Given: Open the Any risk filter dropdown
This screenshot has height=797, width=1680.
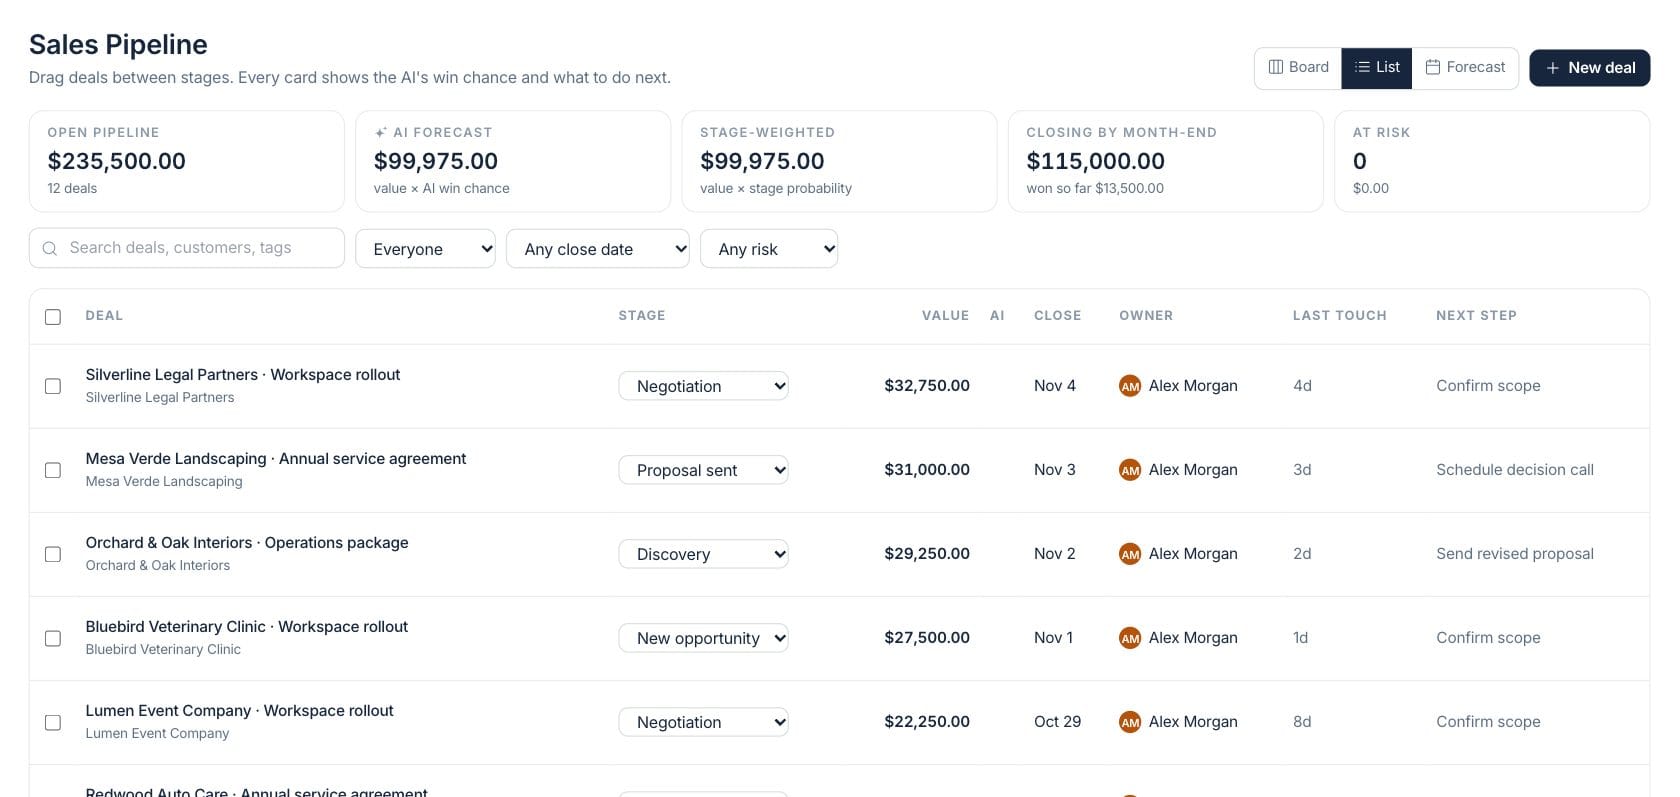Looking at the screenshot, I should click(769, 249).
